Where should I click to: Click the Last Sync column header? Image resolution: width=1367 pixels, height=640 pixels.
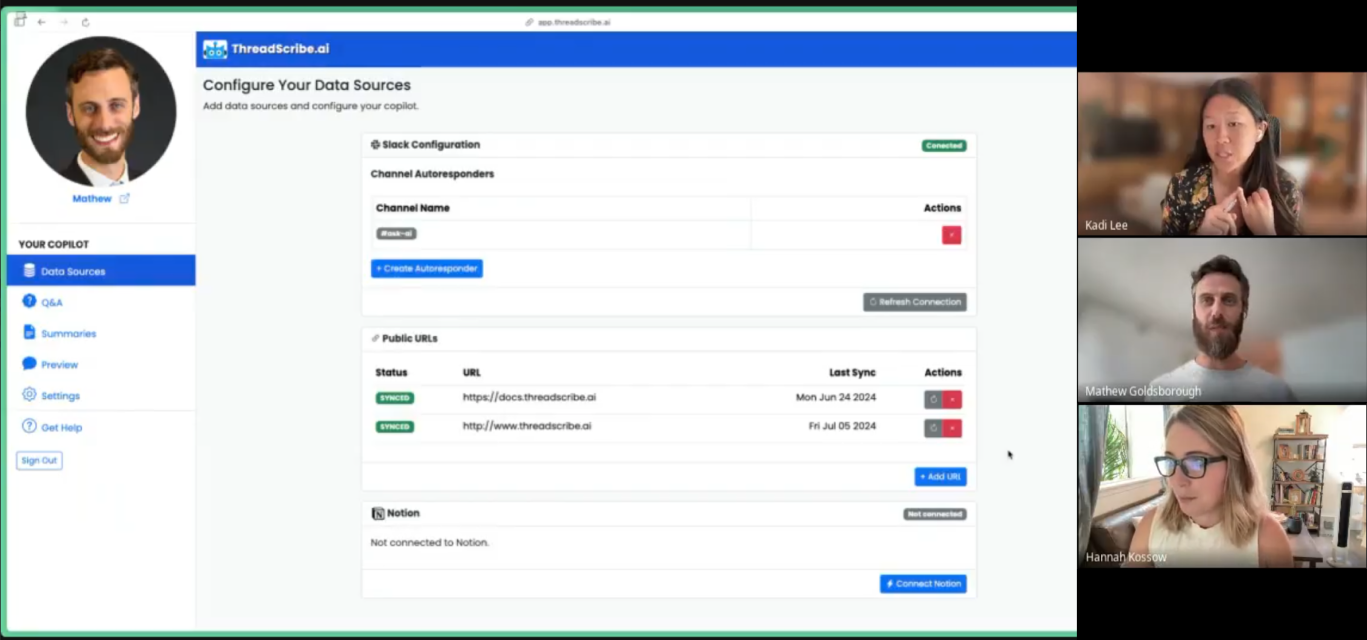852,372
